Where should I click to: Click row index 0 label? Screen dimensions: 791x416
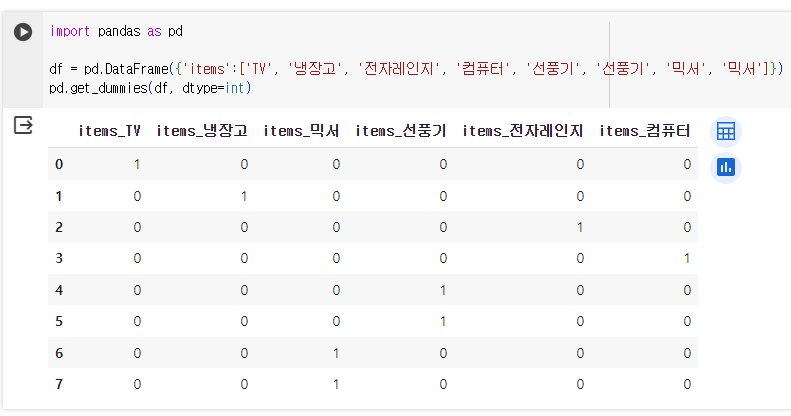tap(59, 164)
